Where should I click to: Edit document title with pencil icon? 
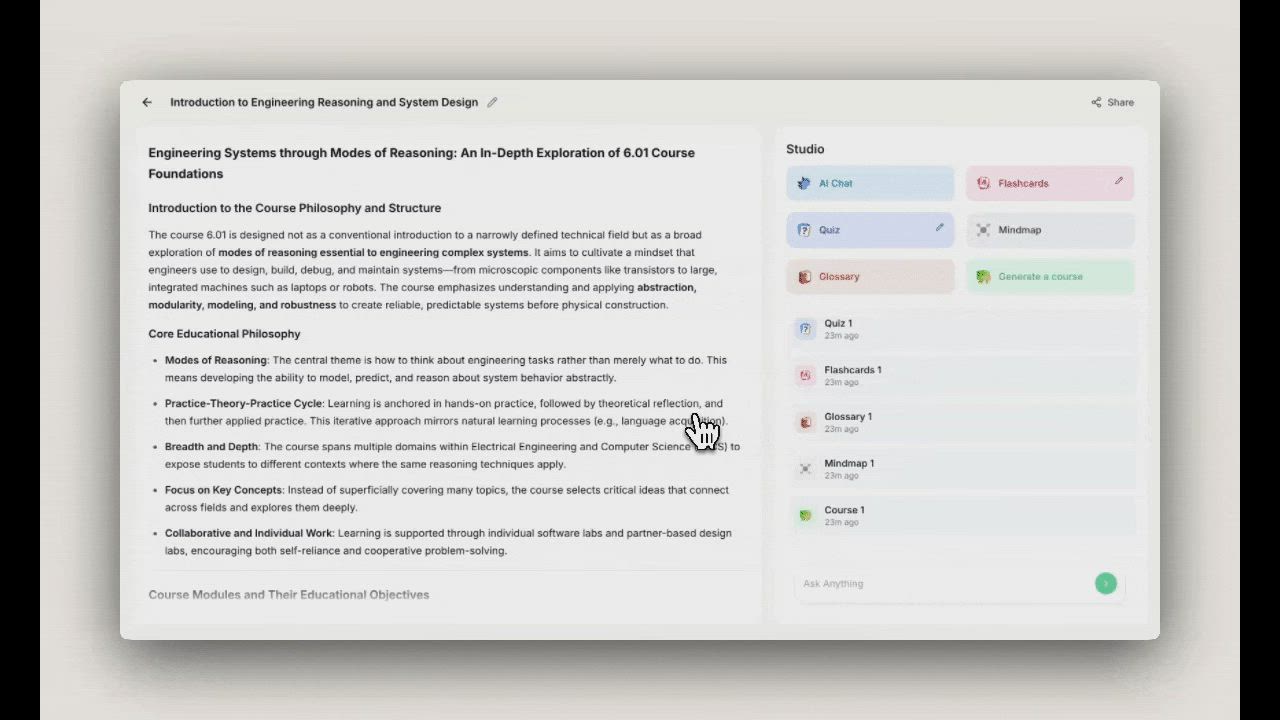tap(492, 102)
